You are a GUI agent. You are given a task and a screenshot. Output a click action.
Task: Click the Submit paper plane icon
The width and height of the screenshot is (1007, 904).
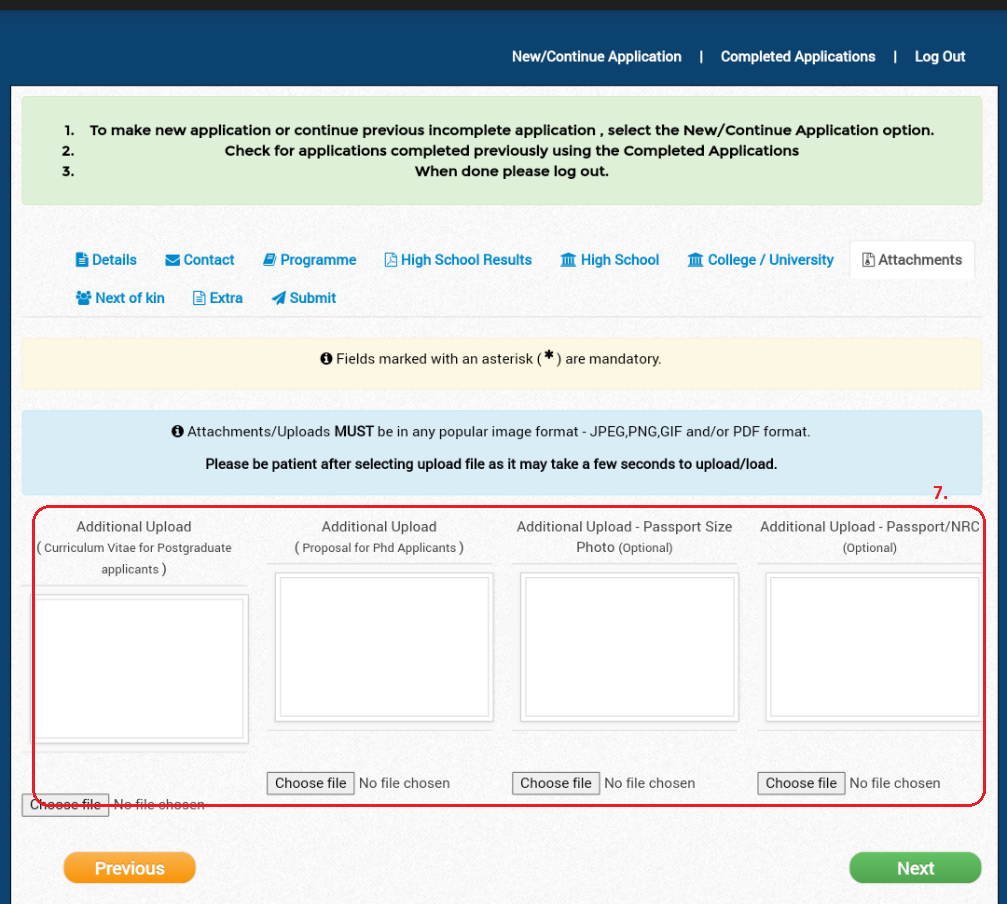pos(279,298)
